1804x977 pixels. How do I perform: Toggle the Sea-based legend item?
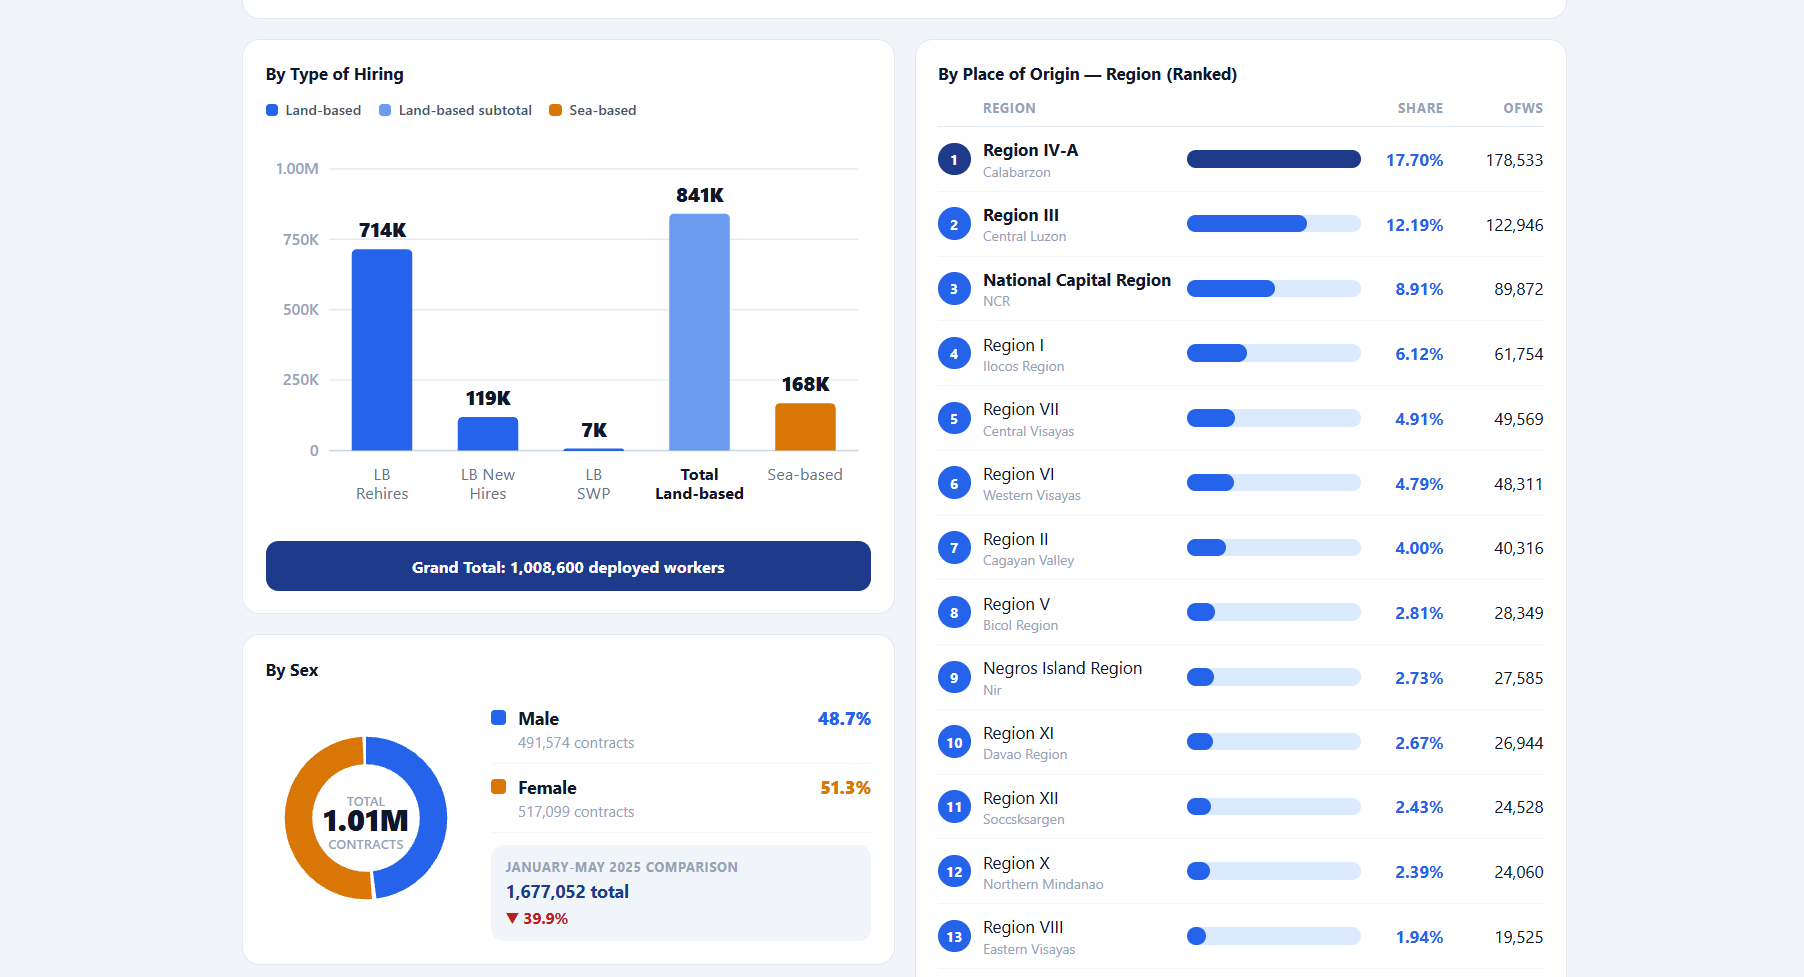tap(593, 110)
